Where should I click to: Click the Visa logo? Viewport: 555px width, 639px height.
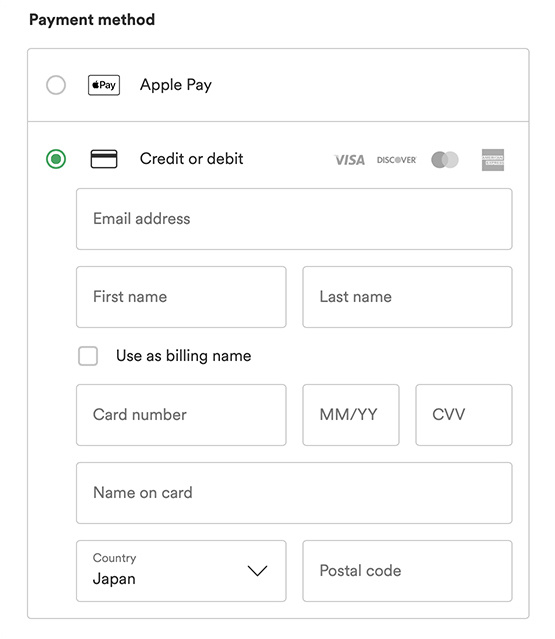click(x=350, y=160)
